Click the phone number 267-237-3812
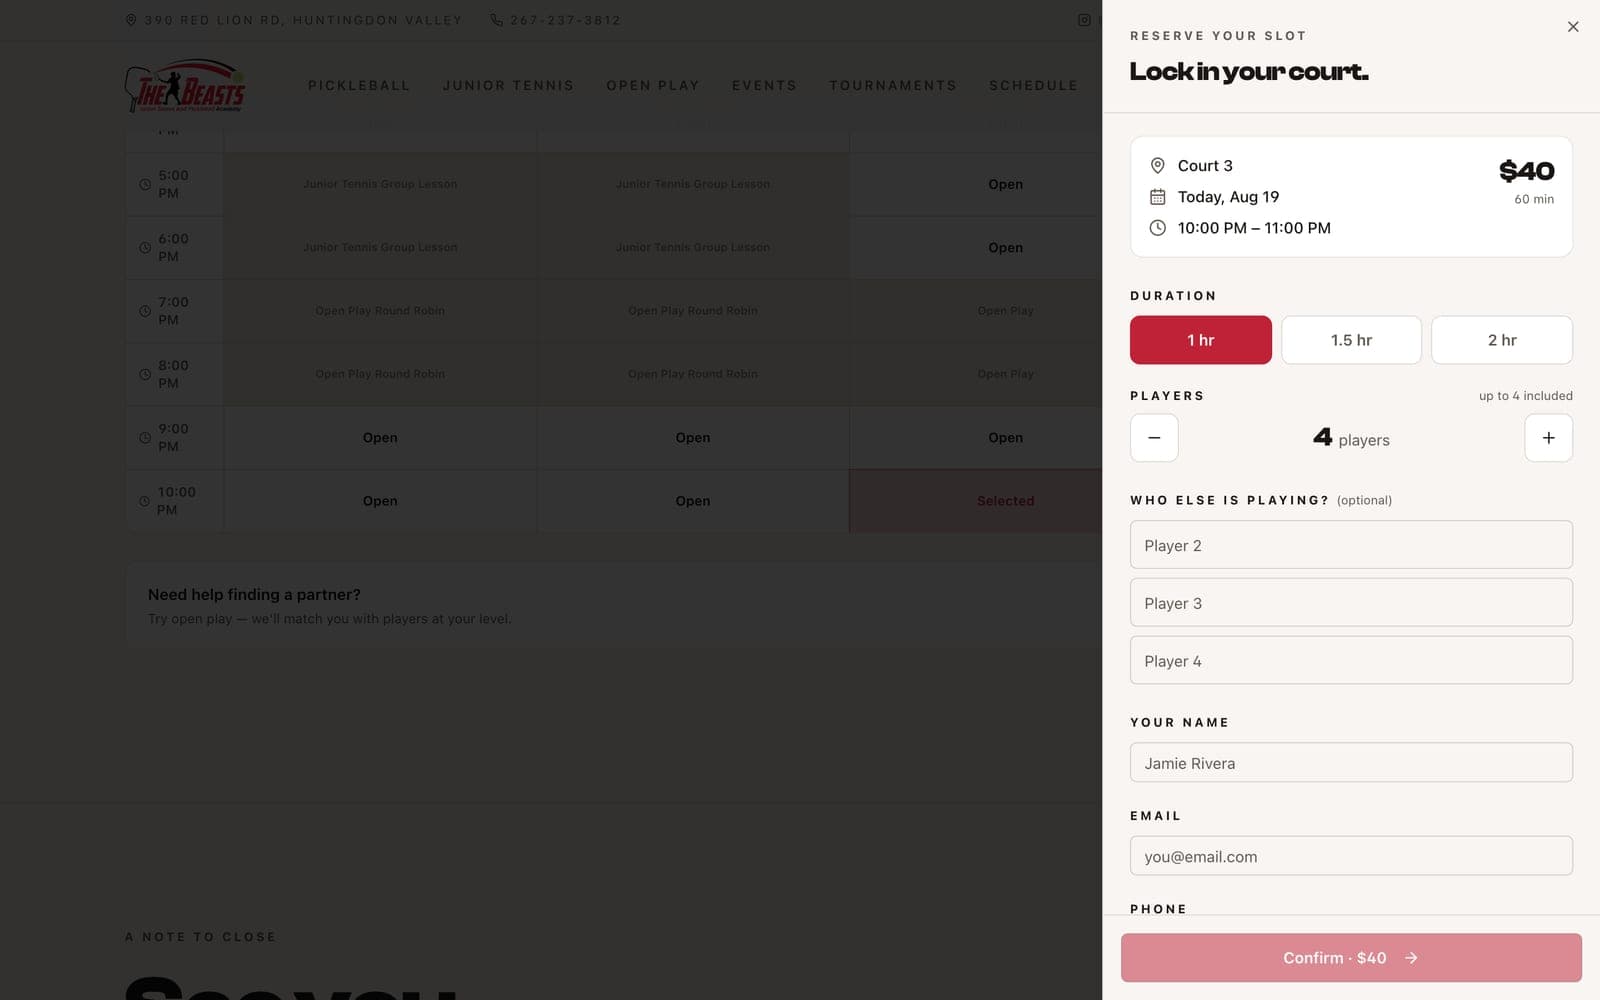 [x=565, y=20]
